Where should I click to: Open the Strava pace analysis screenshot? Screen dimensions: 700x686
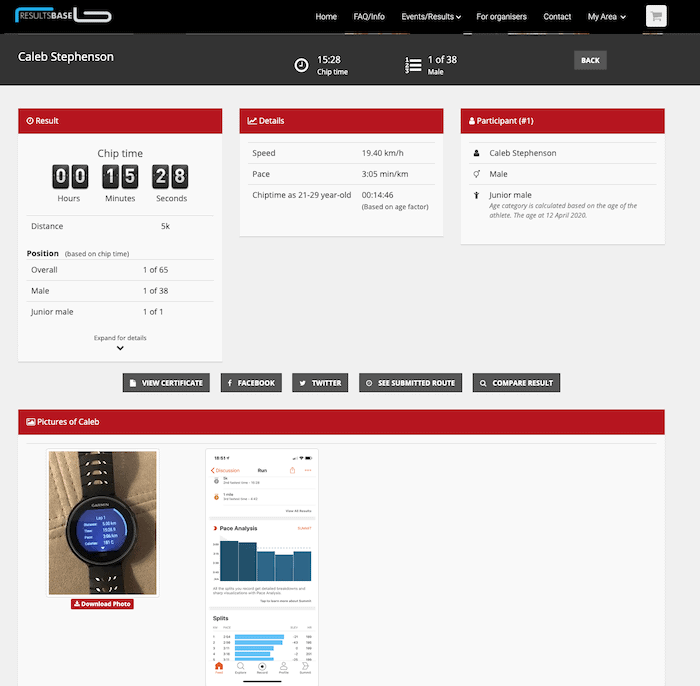pyautogui.click(x=262, y=567)
